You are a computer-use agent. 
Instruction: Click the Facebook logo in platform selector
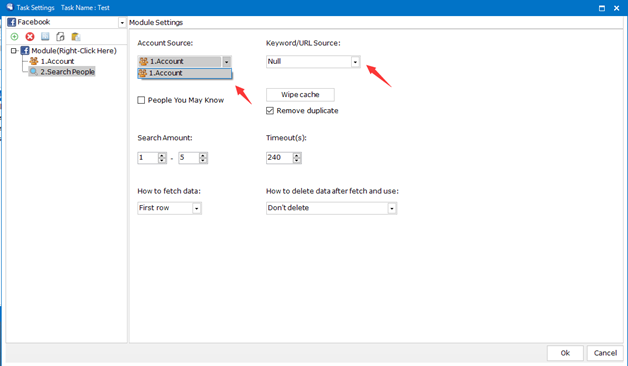[x=12, y=22]
